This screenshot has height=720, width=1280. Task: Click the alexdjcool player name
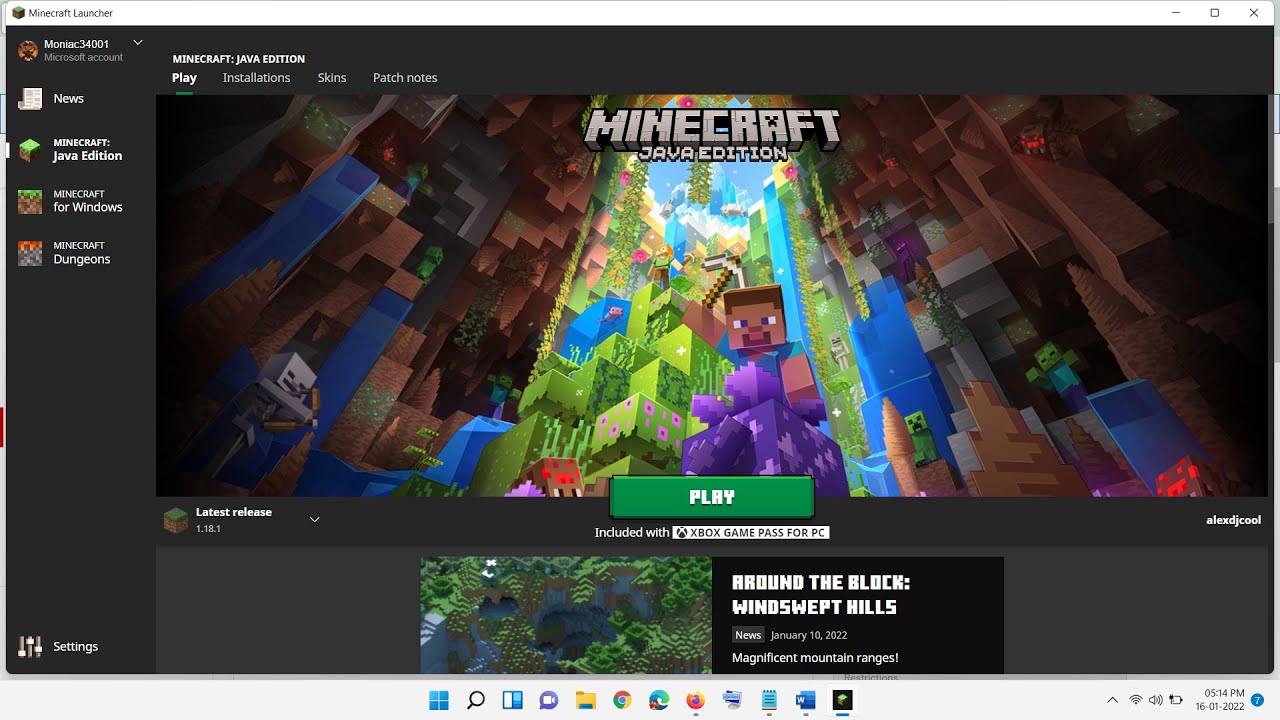point(1233,520)
